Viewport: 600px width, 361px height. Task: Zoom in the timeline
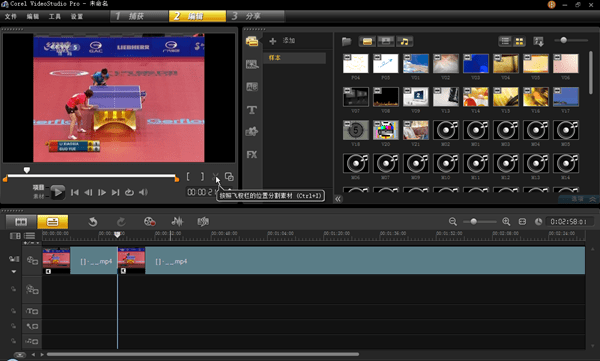[506, 222]
